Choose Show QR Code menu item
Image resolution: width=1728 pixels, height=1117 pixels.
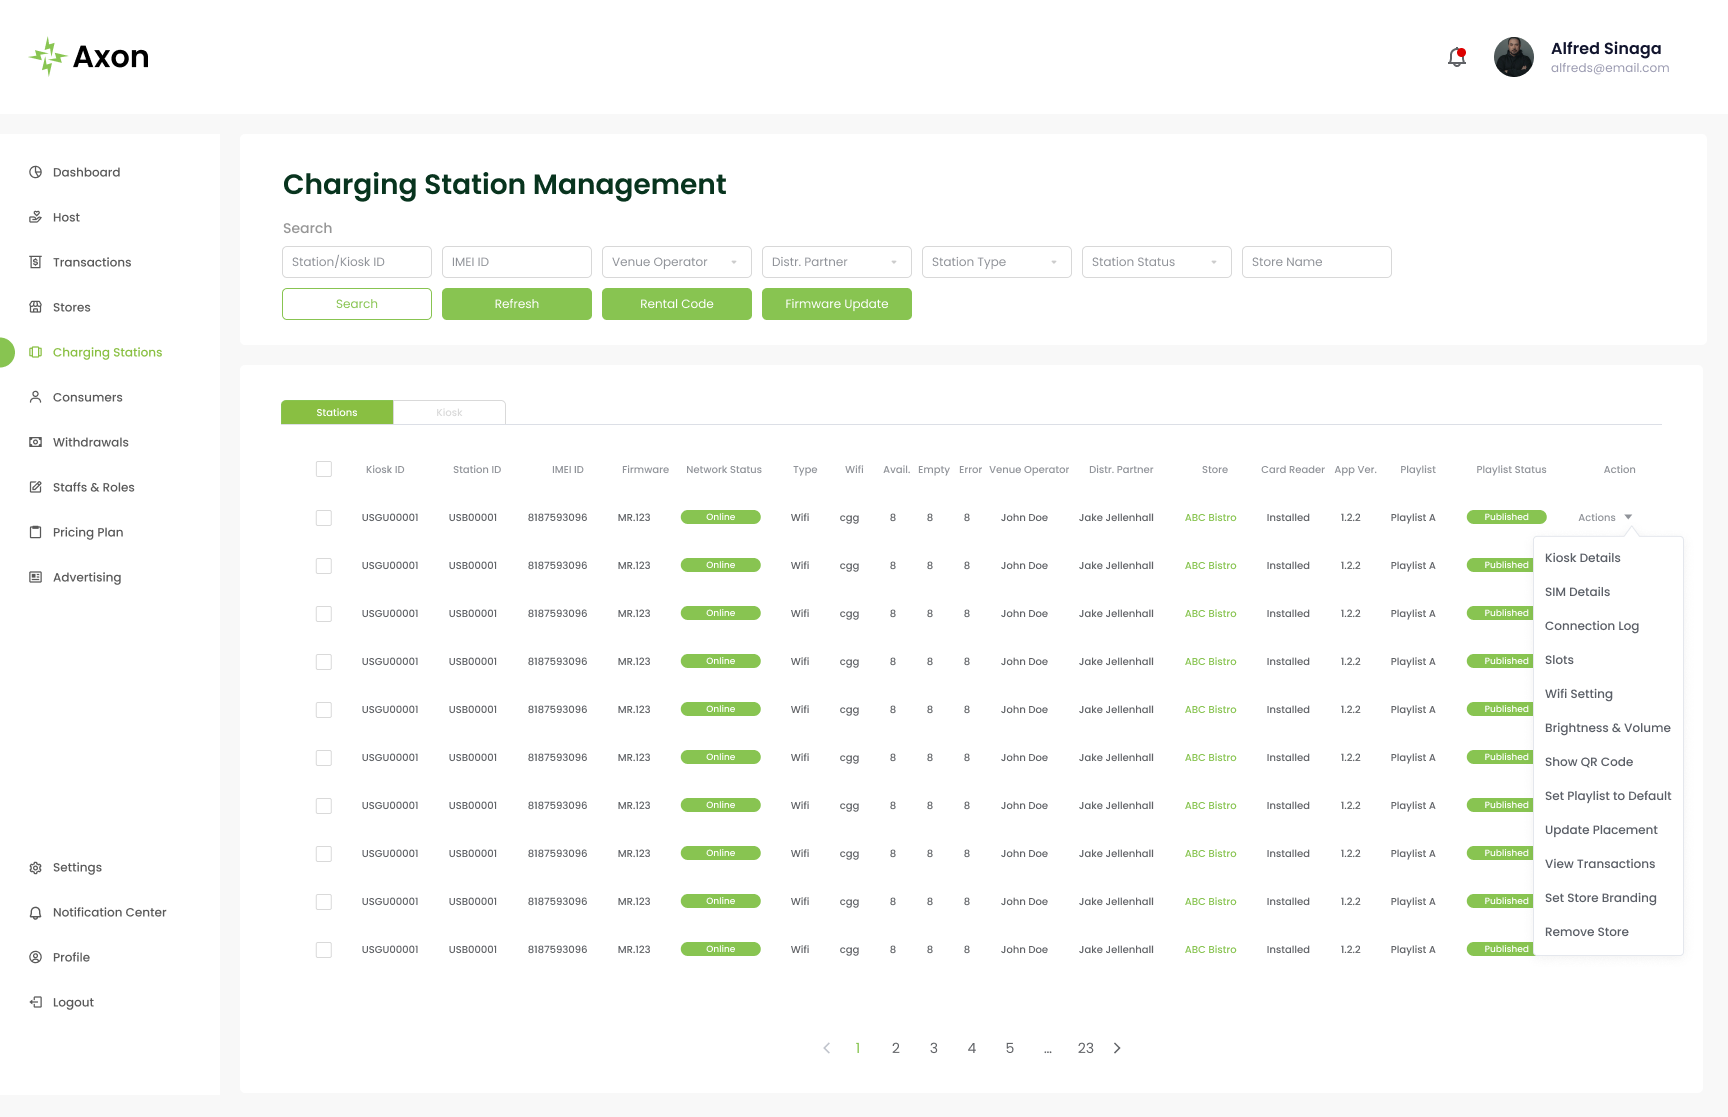[1589, 762]
